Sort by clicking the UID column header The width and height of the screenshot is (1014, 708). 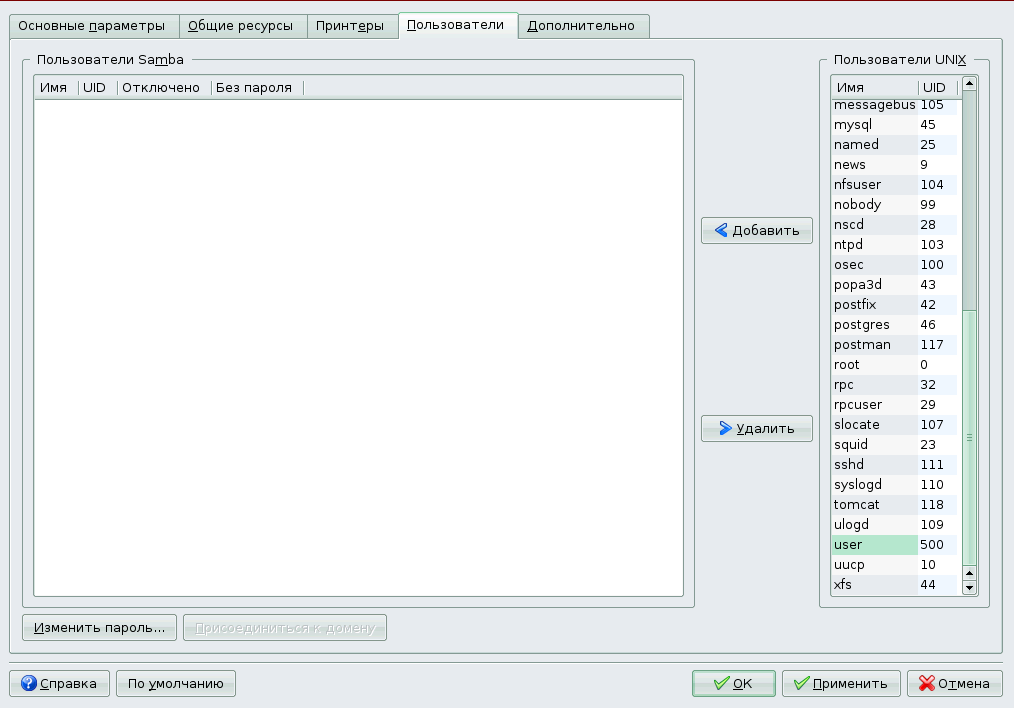tap(934, 87)
